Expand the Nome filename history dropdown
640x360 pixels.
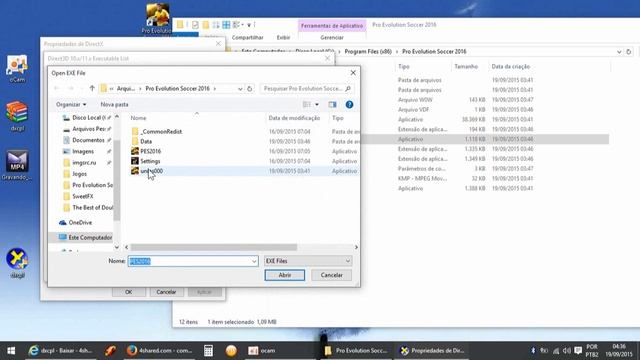coord(254,261)
